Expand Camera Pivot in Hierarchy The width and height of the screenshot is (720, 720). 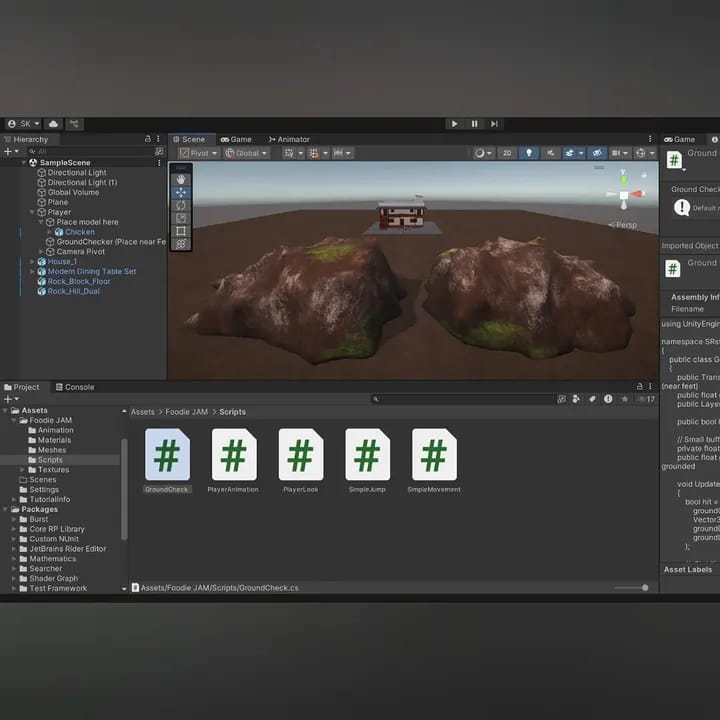pos(41,252)
